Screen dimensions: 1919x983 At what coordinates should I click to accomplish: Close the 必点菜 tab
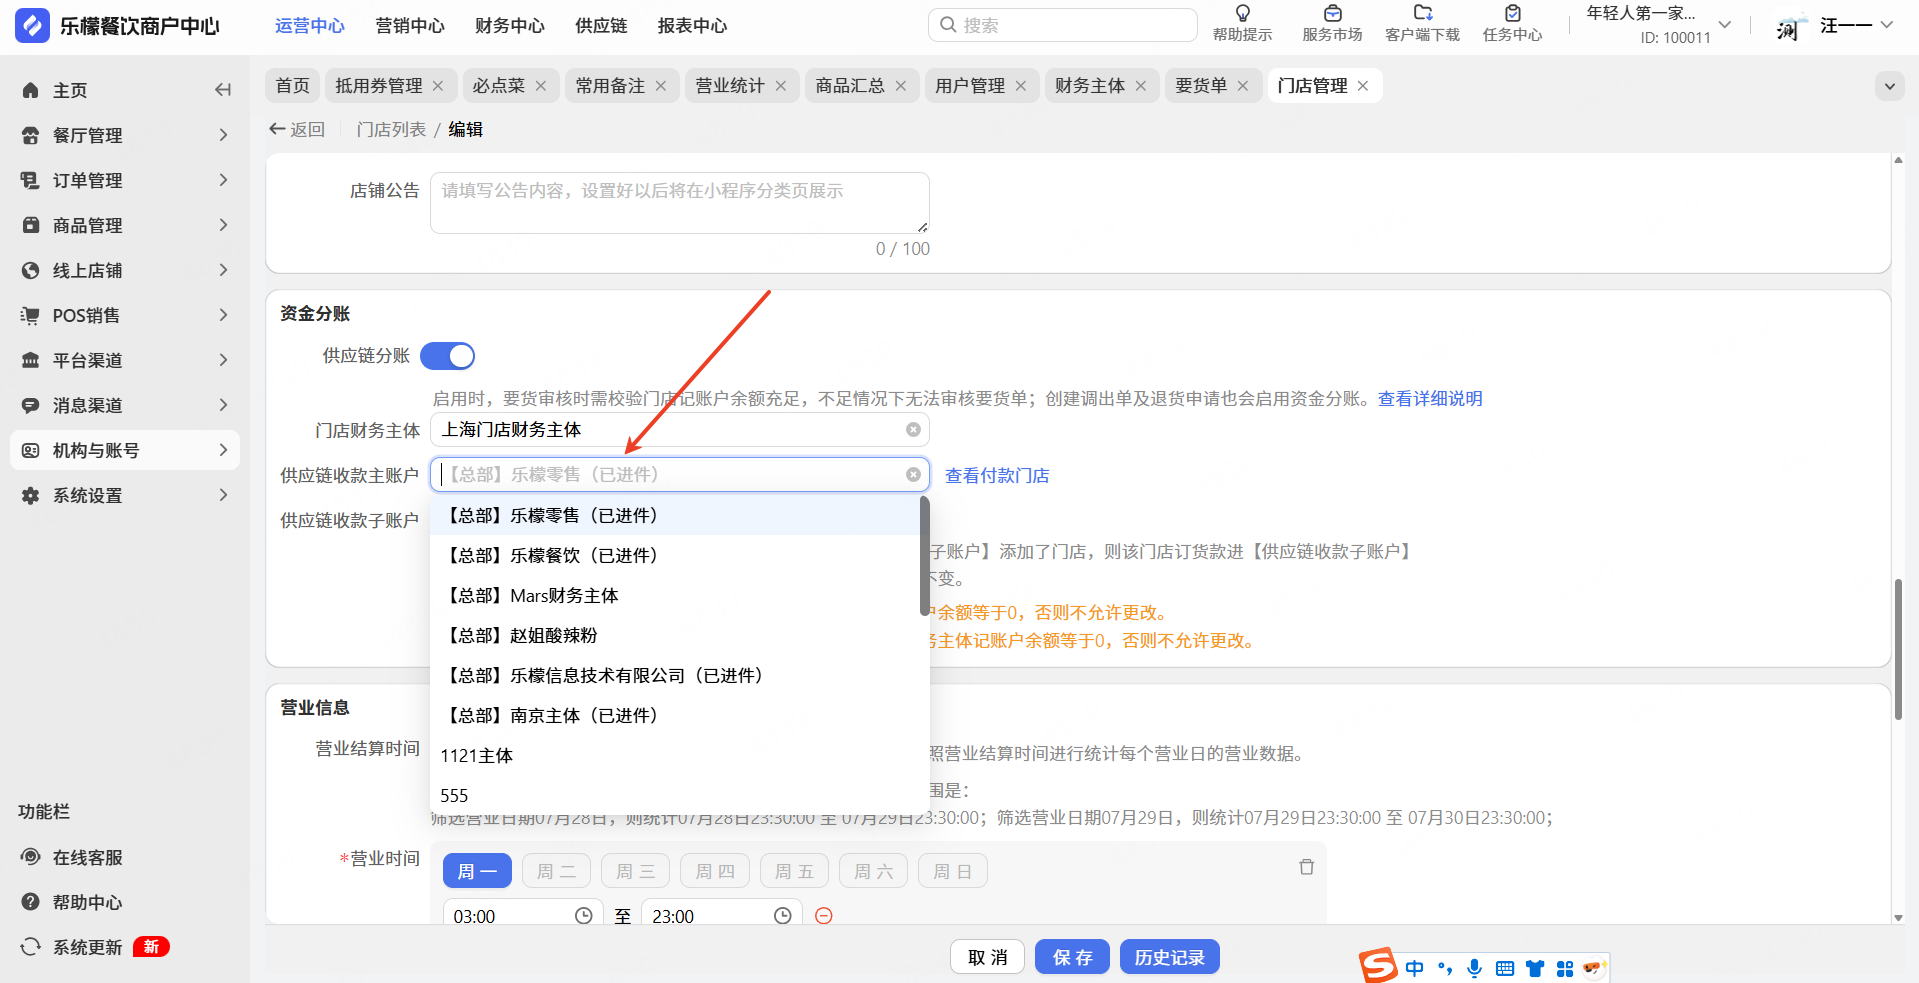(541, 86)
